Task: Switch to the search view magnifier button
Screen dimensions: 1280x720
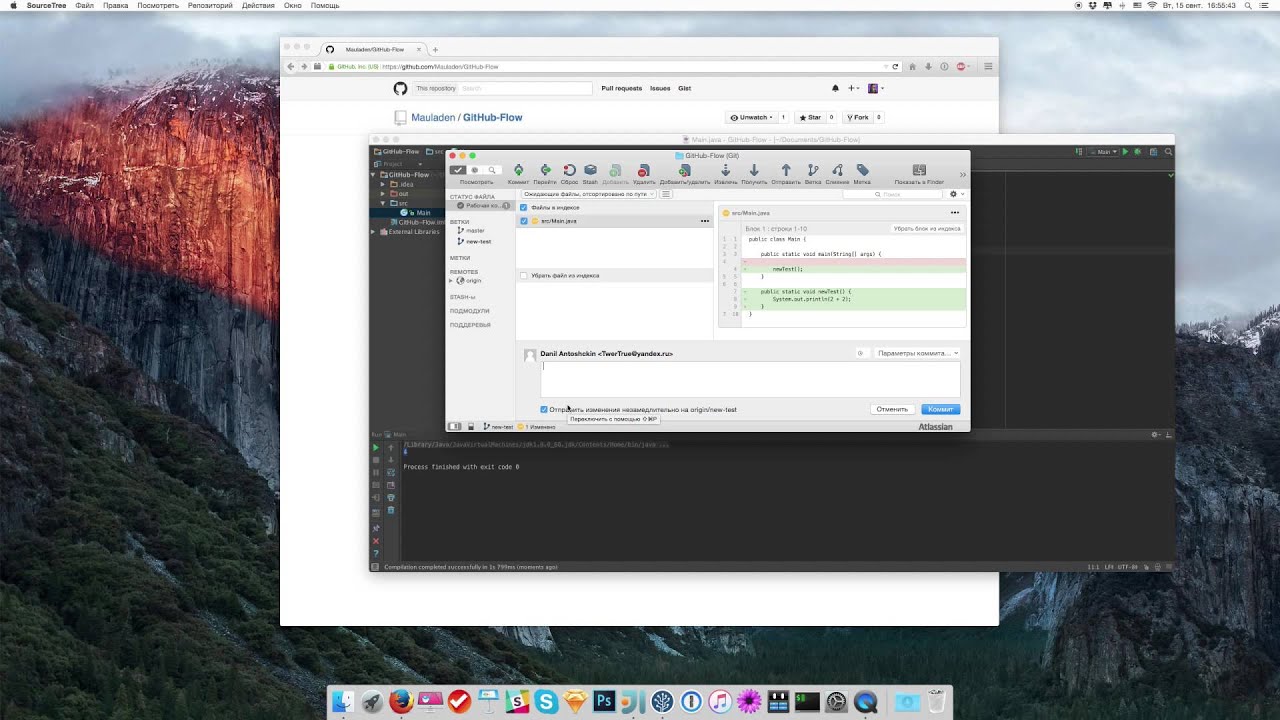Action: click(x=492, y=170)
